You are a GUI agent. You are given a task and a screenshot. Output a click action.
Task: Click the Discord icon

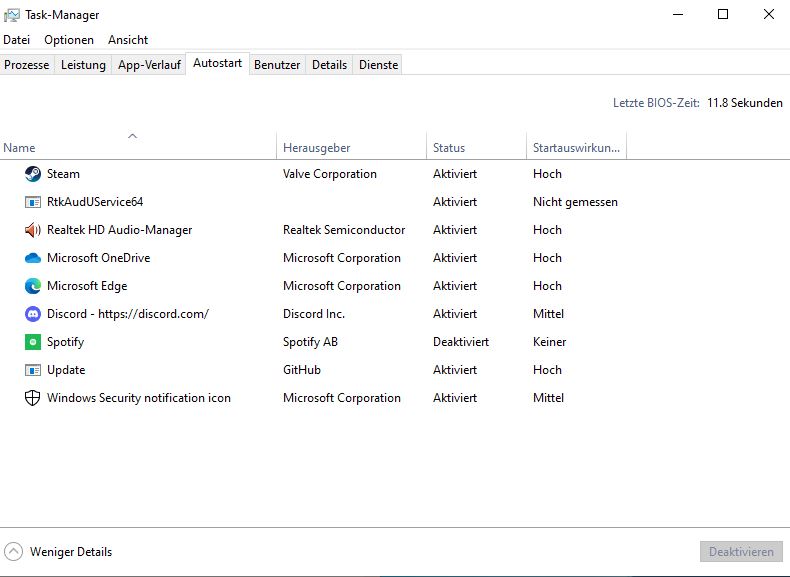point(33,314)
